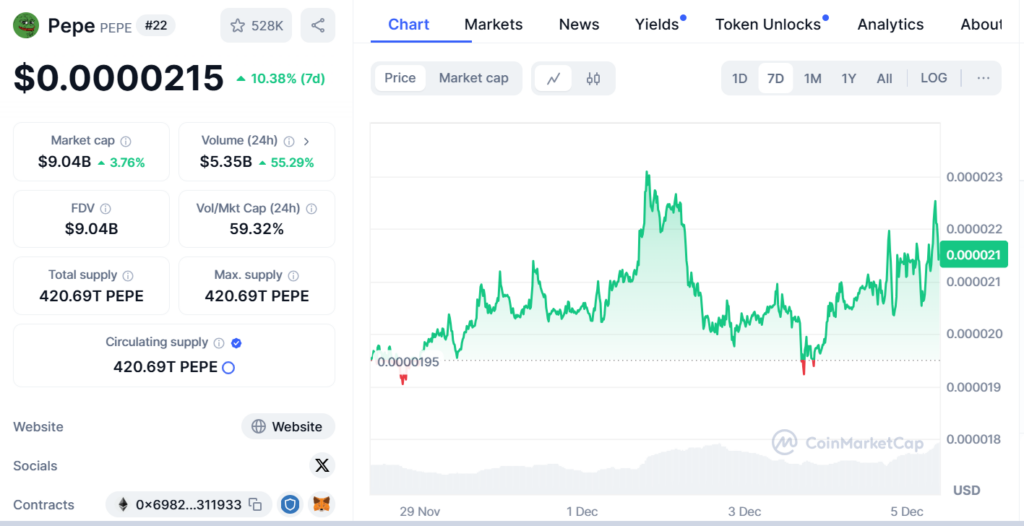Open the X social link icon
Image resolution: width=1024 pixels, height=526 pixels.
321,465
